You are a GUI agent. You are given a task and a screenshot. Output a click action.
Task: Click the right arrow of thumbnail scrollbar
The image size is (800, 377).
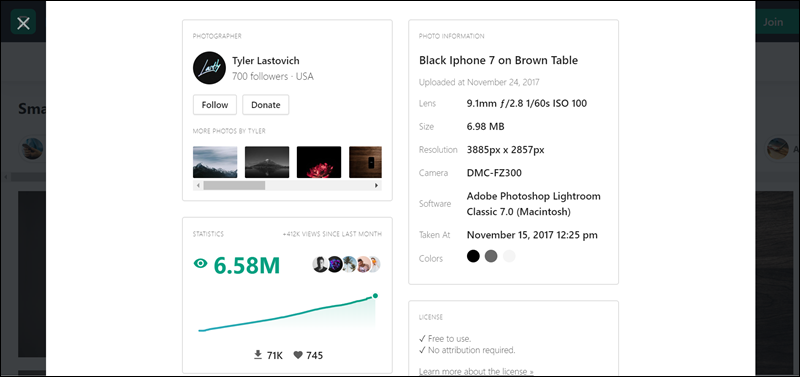pyautogui.click(x=377, y=186)
